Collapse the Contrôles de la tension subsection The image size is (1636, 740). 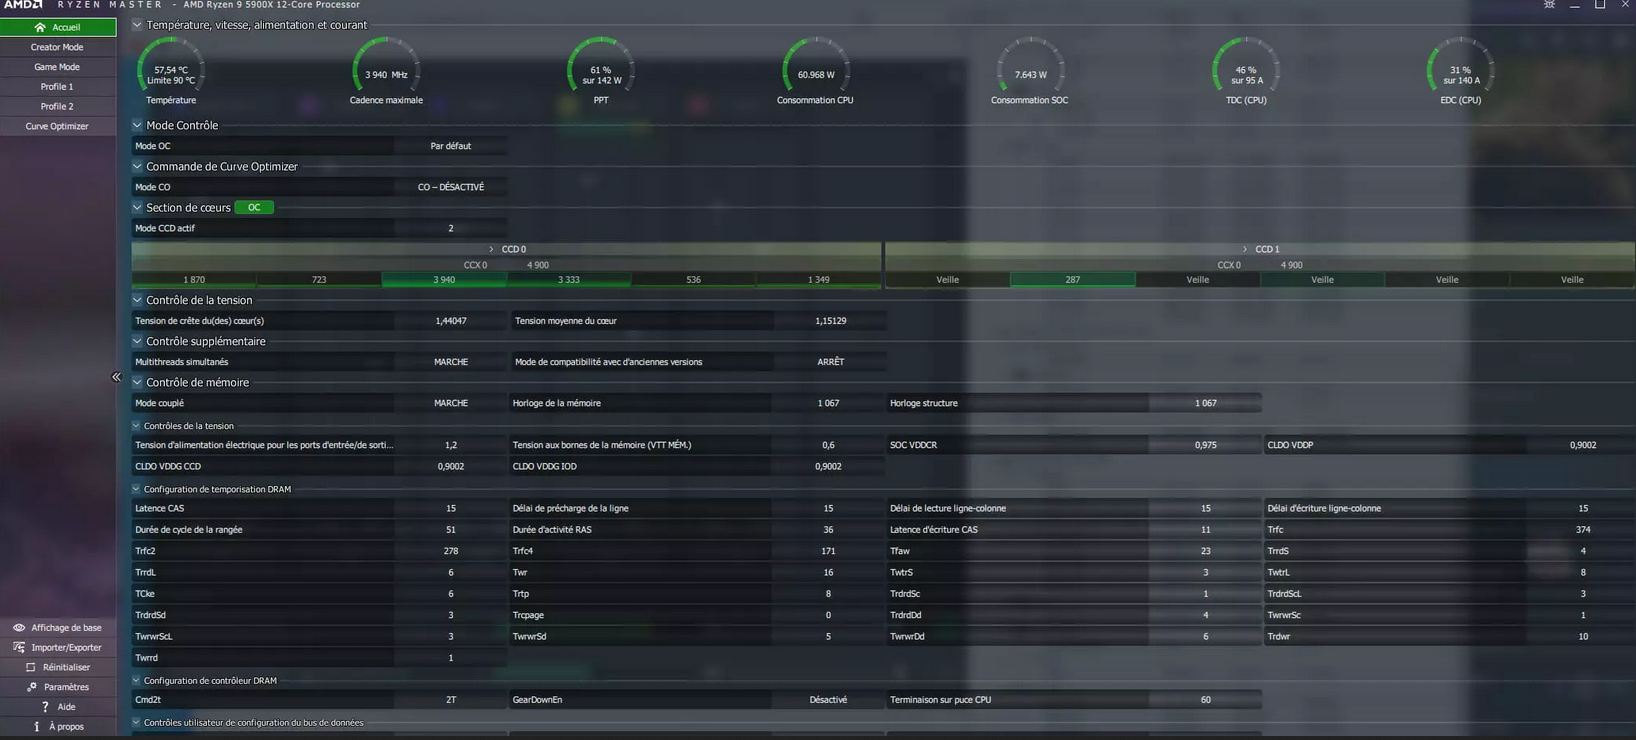136,426
